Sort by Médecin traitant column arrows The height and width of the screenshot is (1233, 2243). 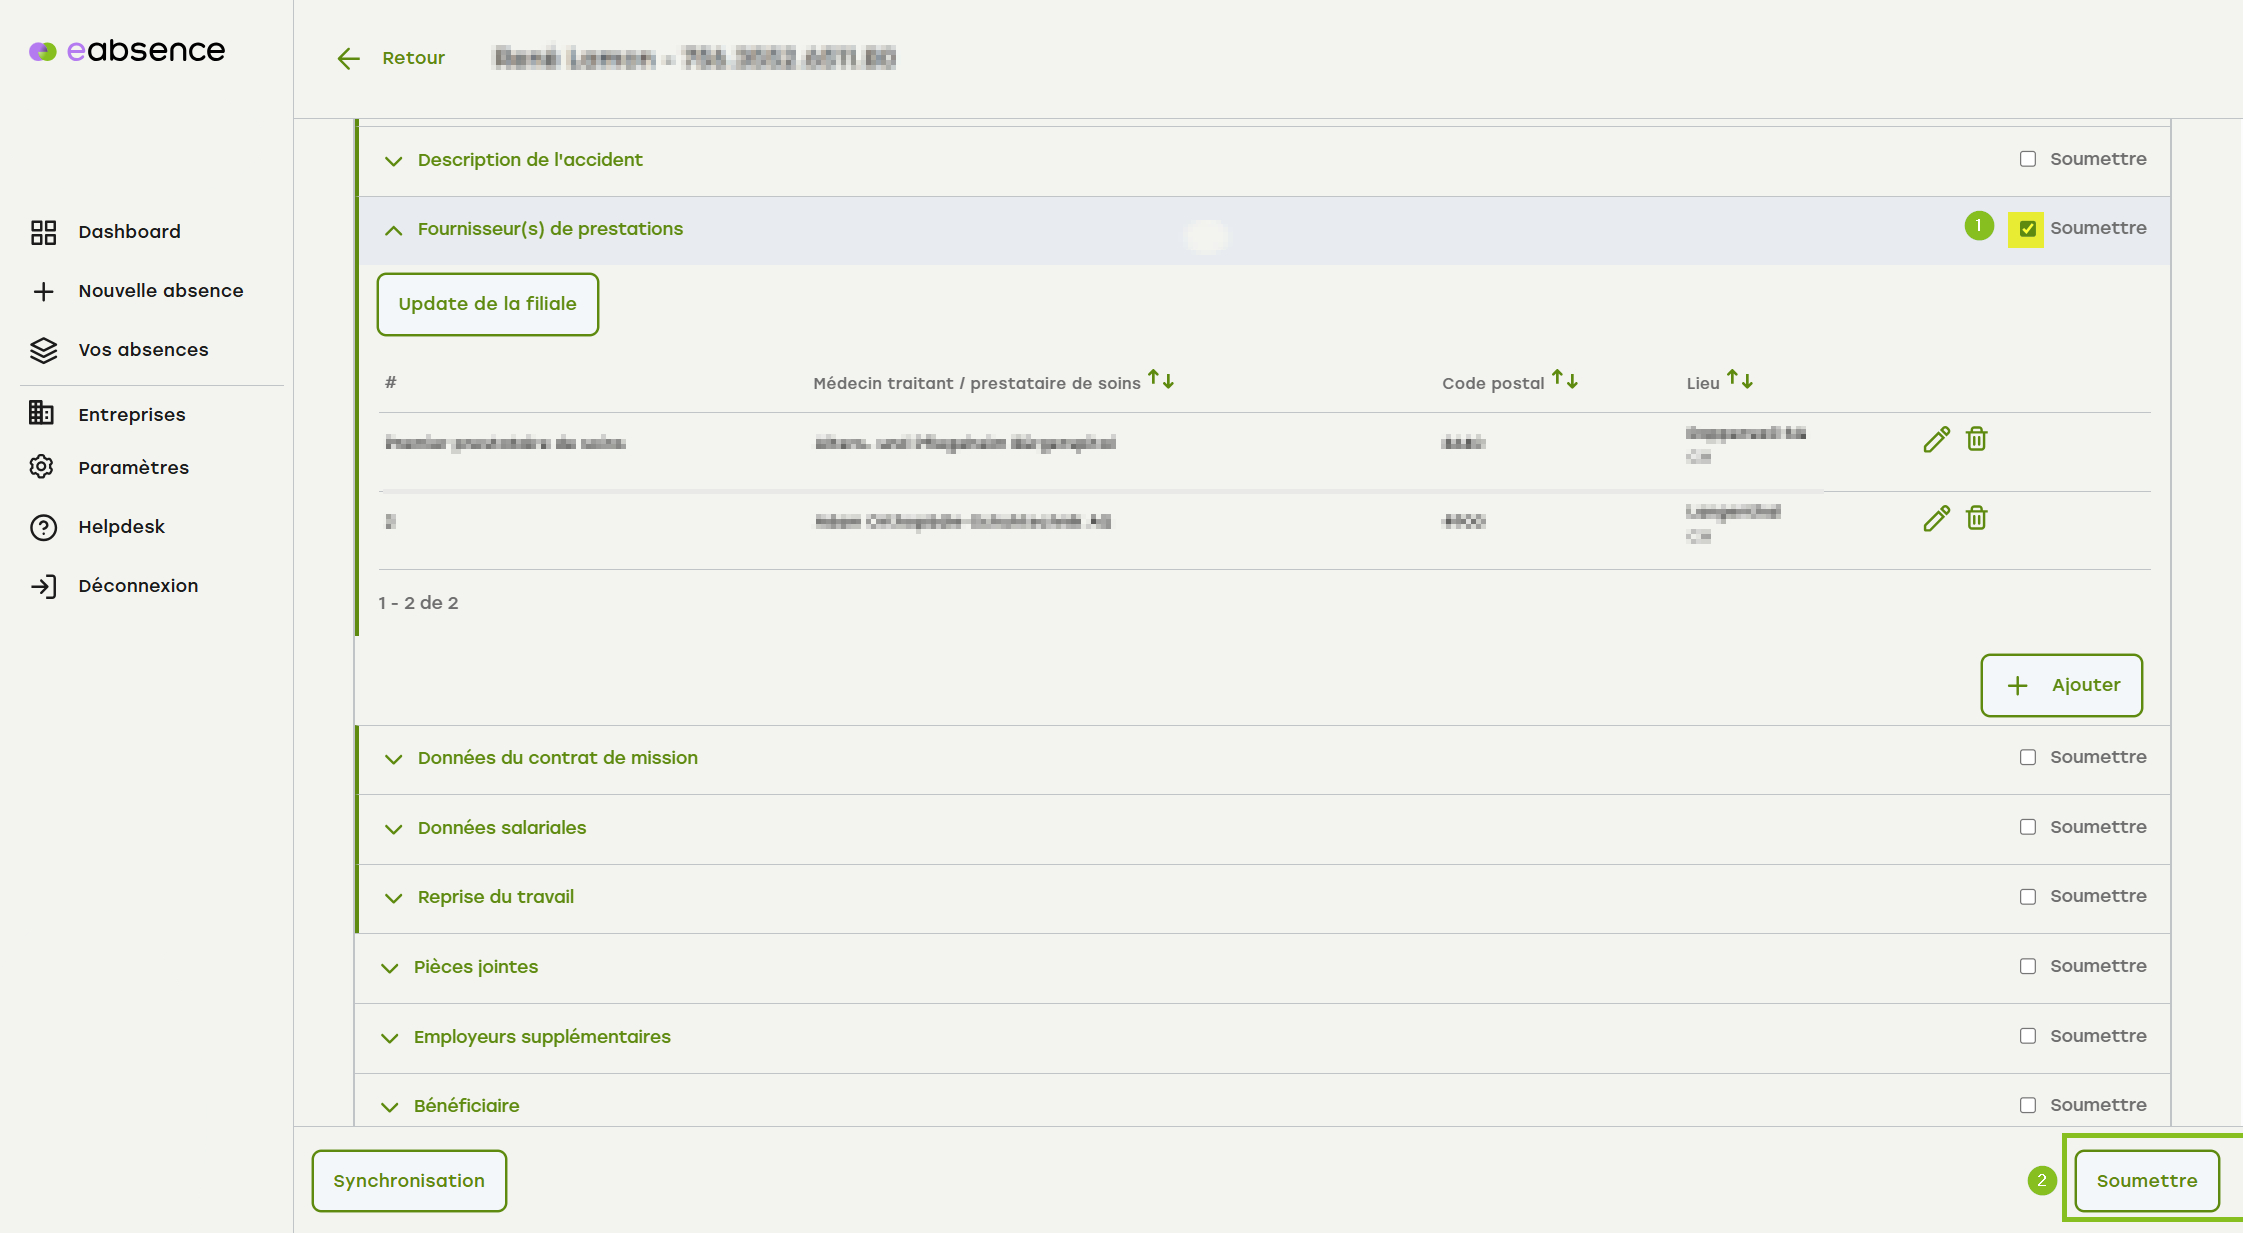click(x=1160, y=380)
